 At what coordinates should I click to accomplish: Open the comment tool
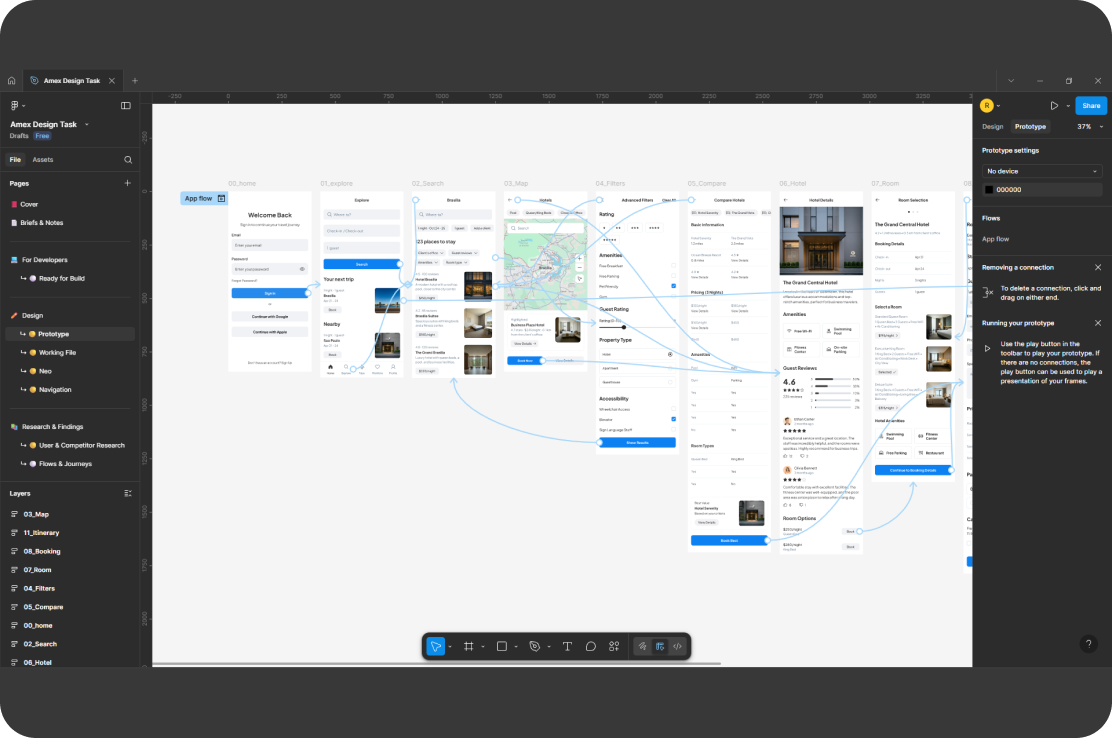[591, 646]
